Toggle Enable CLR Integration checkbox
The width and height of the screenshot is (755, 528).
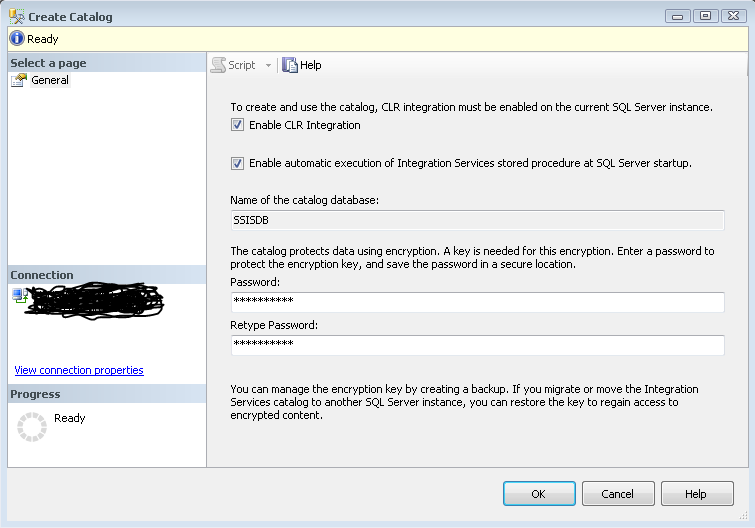237,125
